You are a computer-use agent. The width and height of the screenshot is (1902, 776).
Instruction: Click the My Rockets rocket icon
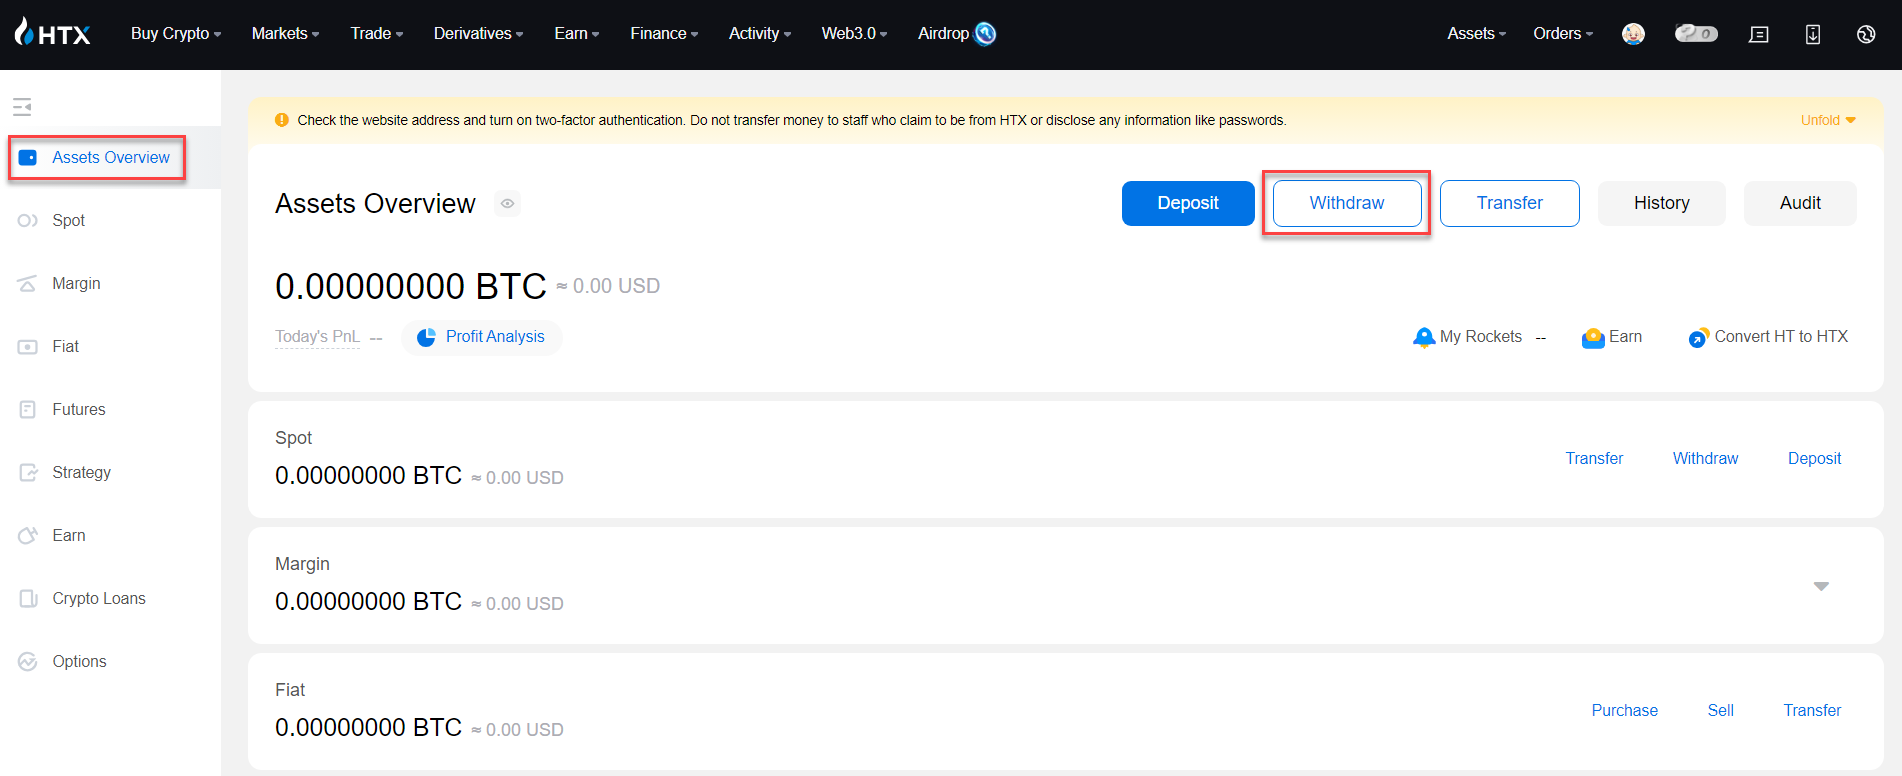(1424, 337)
